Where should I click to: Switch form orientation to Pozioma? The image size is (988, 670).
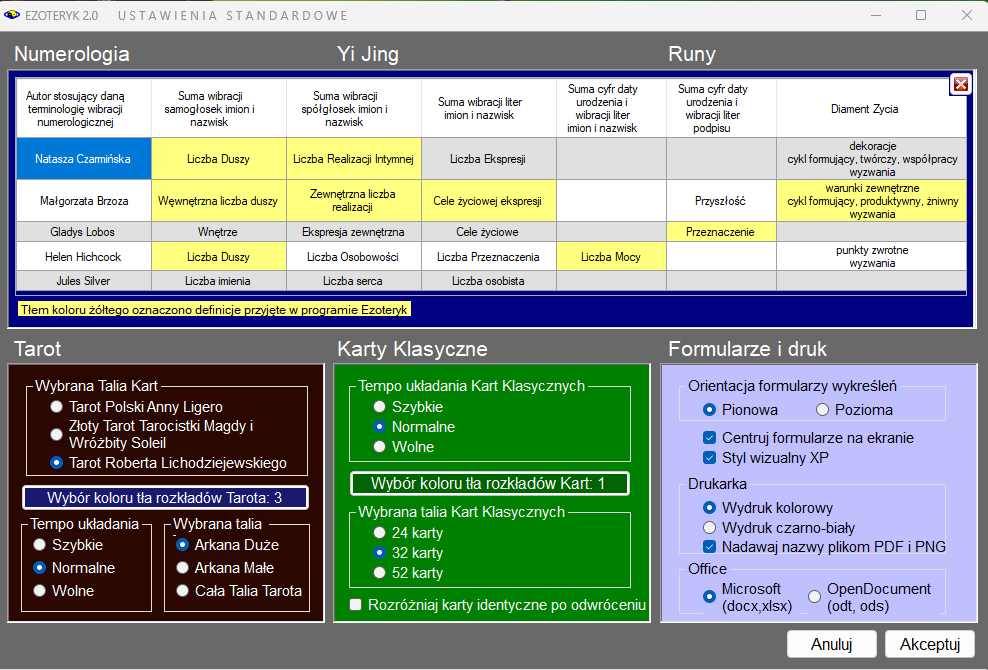coord(823,409)
